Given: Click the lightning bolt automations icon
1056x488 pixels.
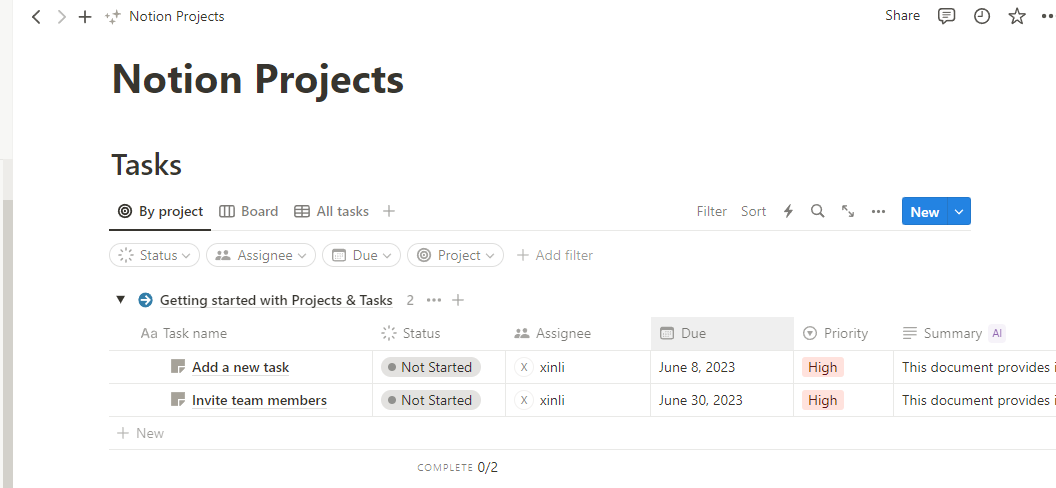Looking at the screenshot, I should [x=788, y=211].
